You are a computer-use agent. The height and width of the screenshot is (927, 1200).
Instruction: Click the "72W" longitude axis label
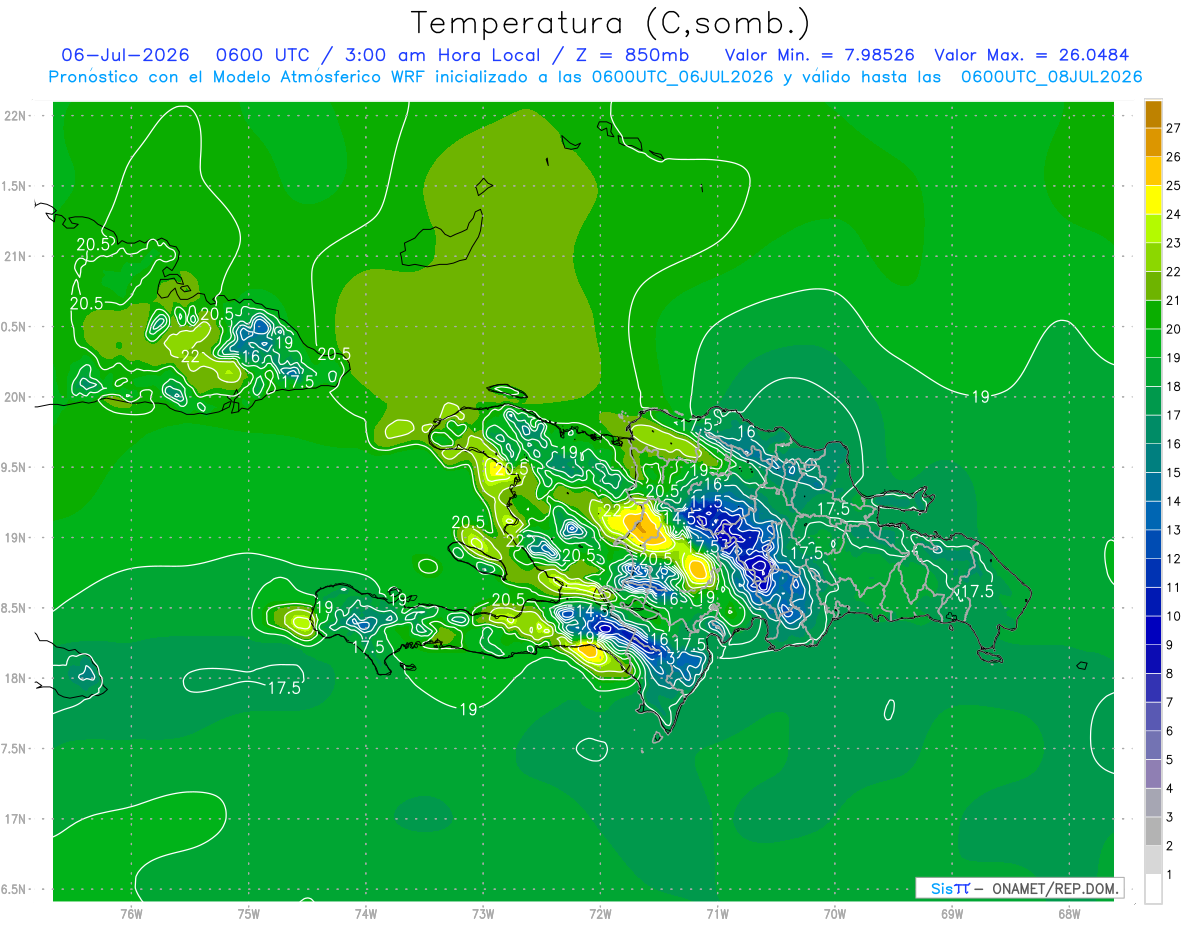(600, 913)
